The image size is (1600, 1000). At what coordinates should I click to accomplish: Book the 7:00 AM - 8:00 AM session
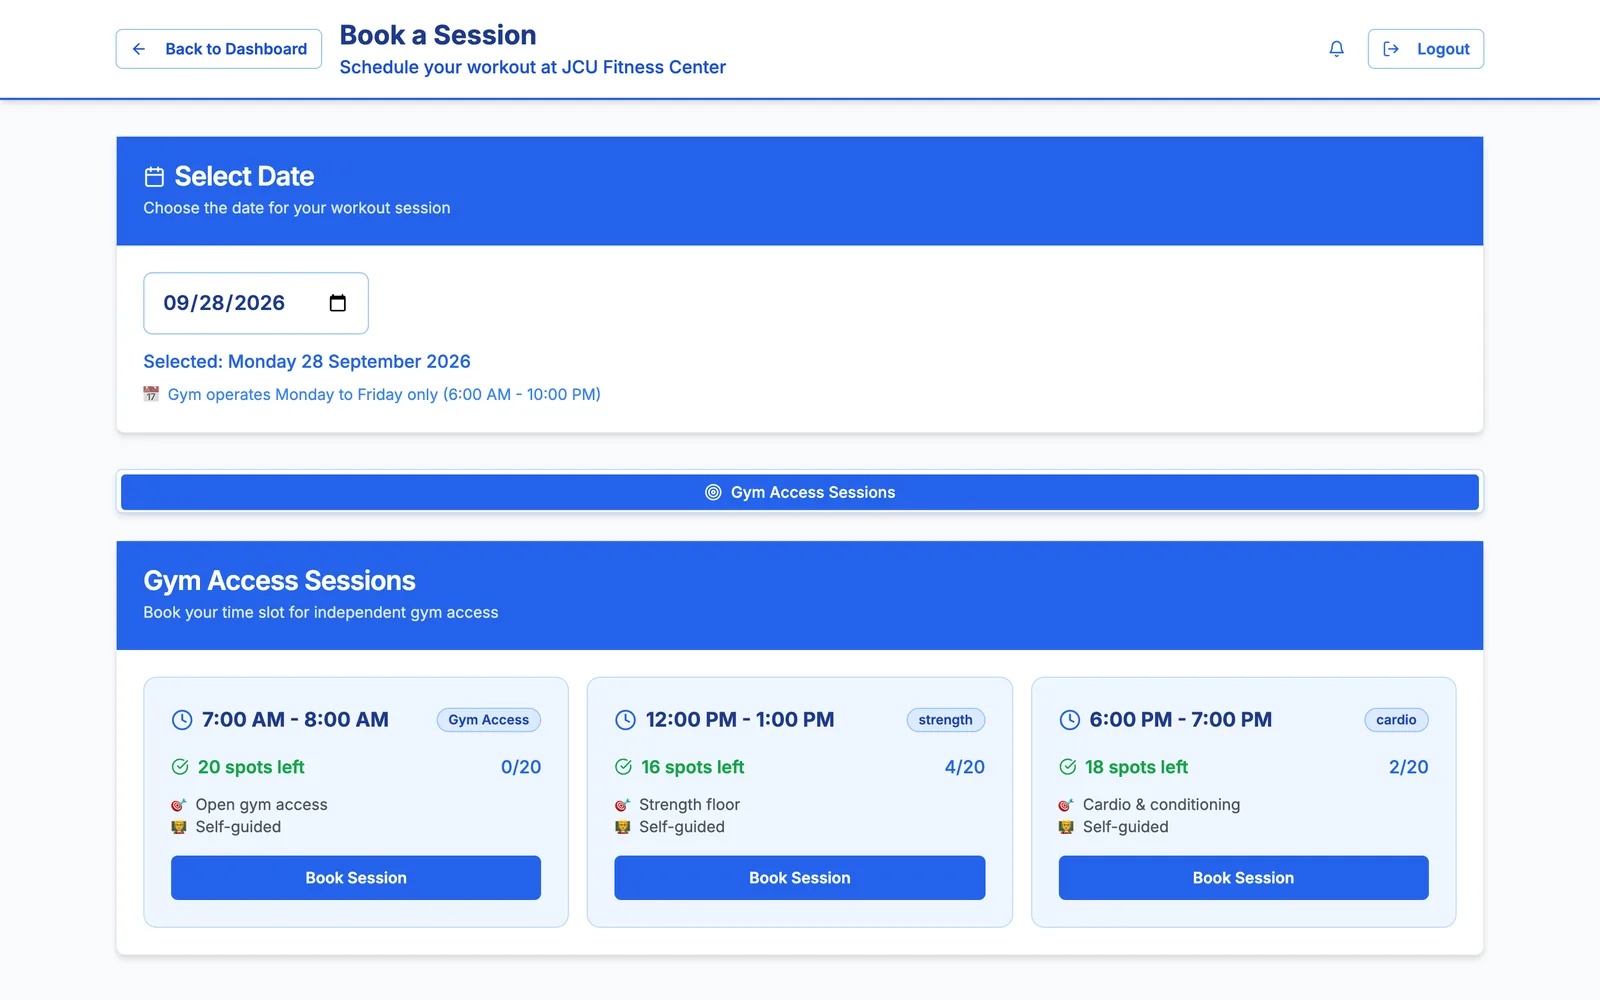356,878
